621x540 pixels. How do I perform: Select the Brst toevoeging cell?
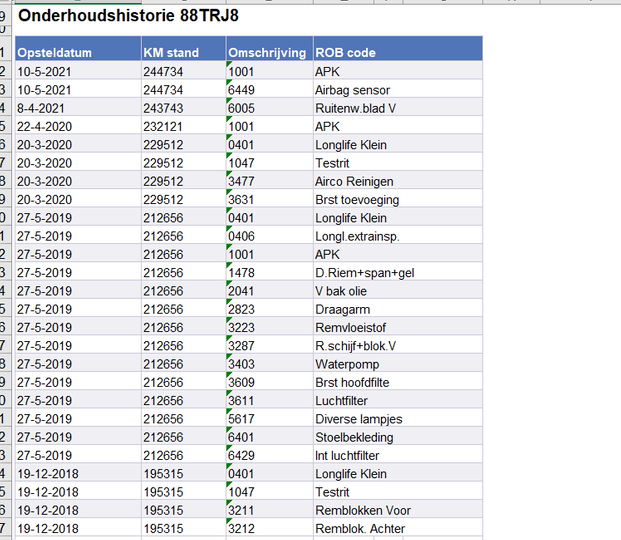tap(398, 200)
